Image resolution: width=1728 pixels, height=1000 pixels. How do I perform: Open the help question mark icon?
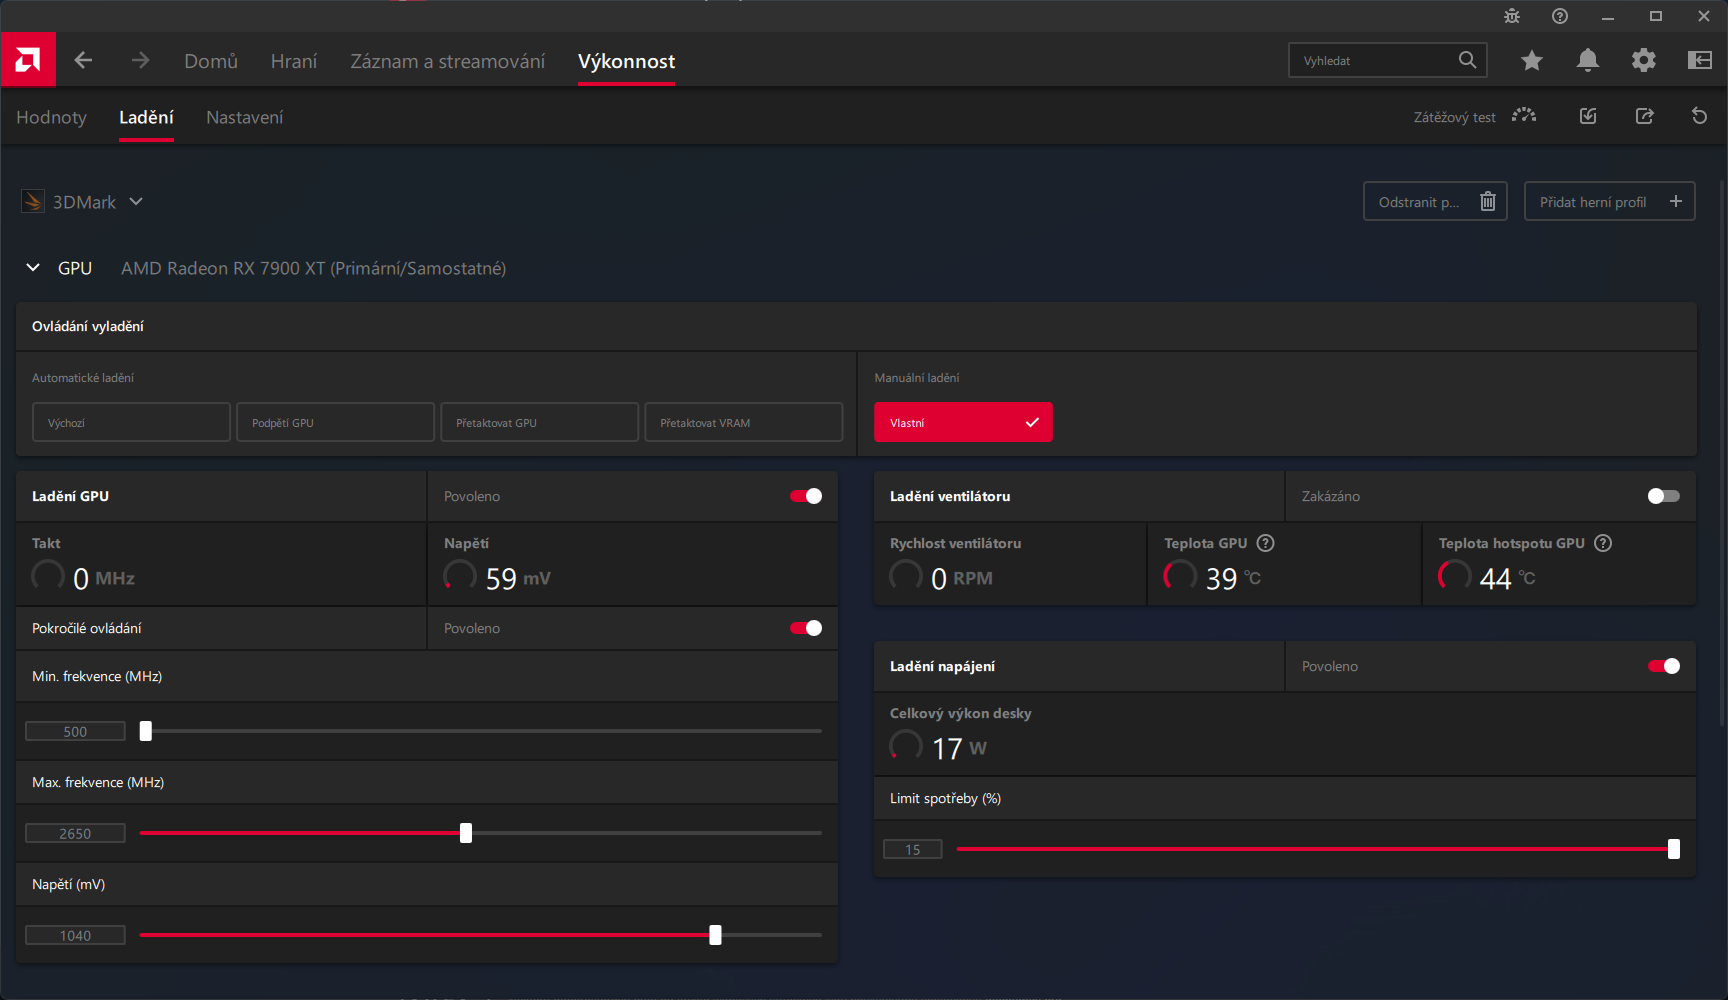[x=1559, y=16]
